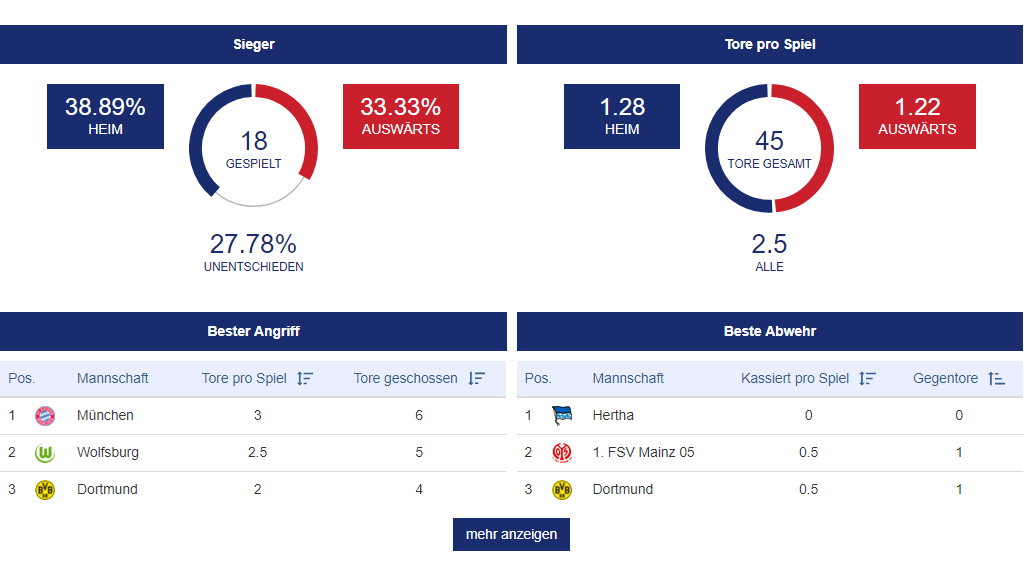This screenshot has width=1024, height=561.
Task: Click the Wolfsburg club logo
Action: (45, 453)
